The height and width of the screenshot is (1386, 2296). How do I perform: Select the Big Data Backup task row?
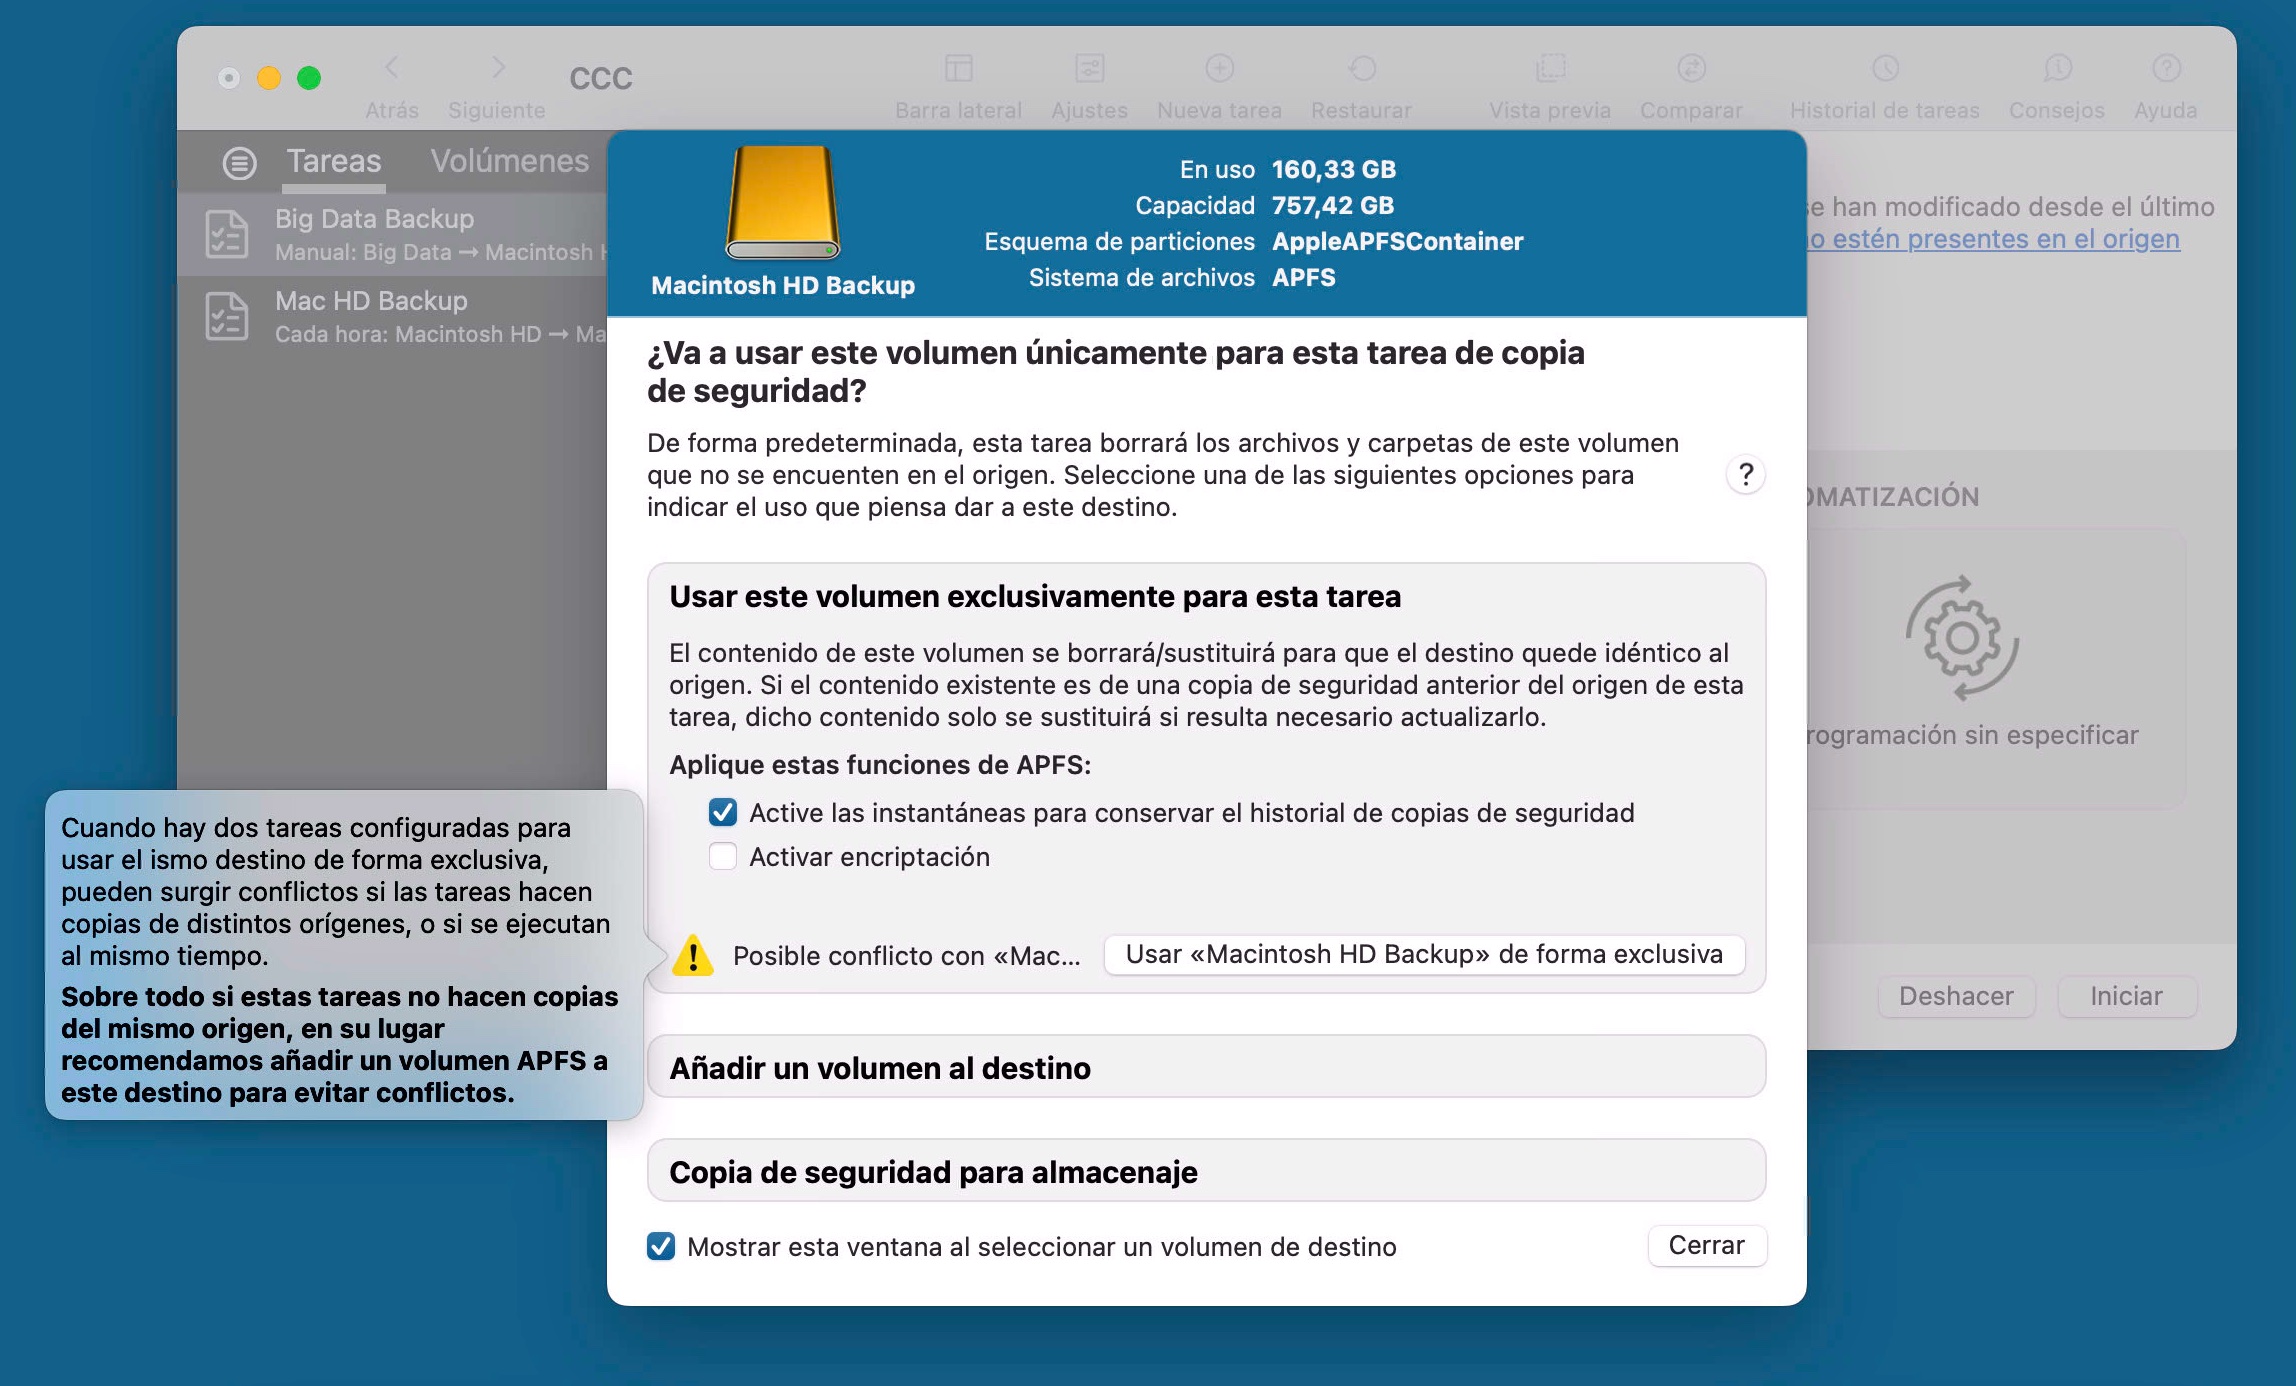click(x=392, y=234)
